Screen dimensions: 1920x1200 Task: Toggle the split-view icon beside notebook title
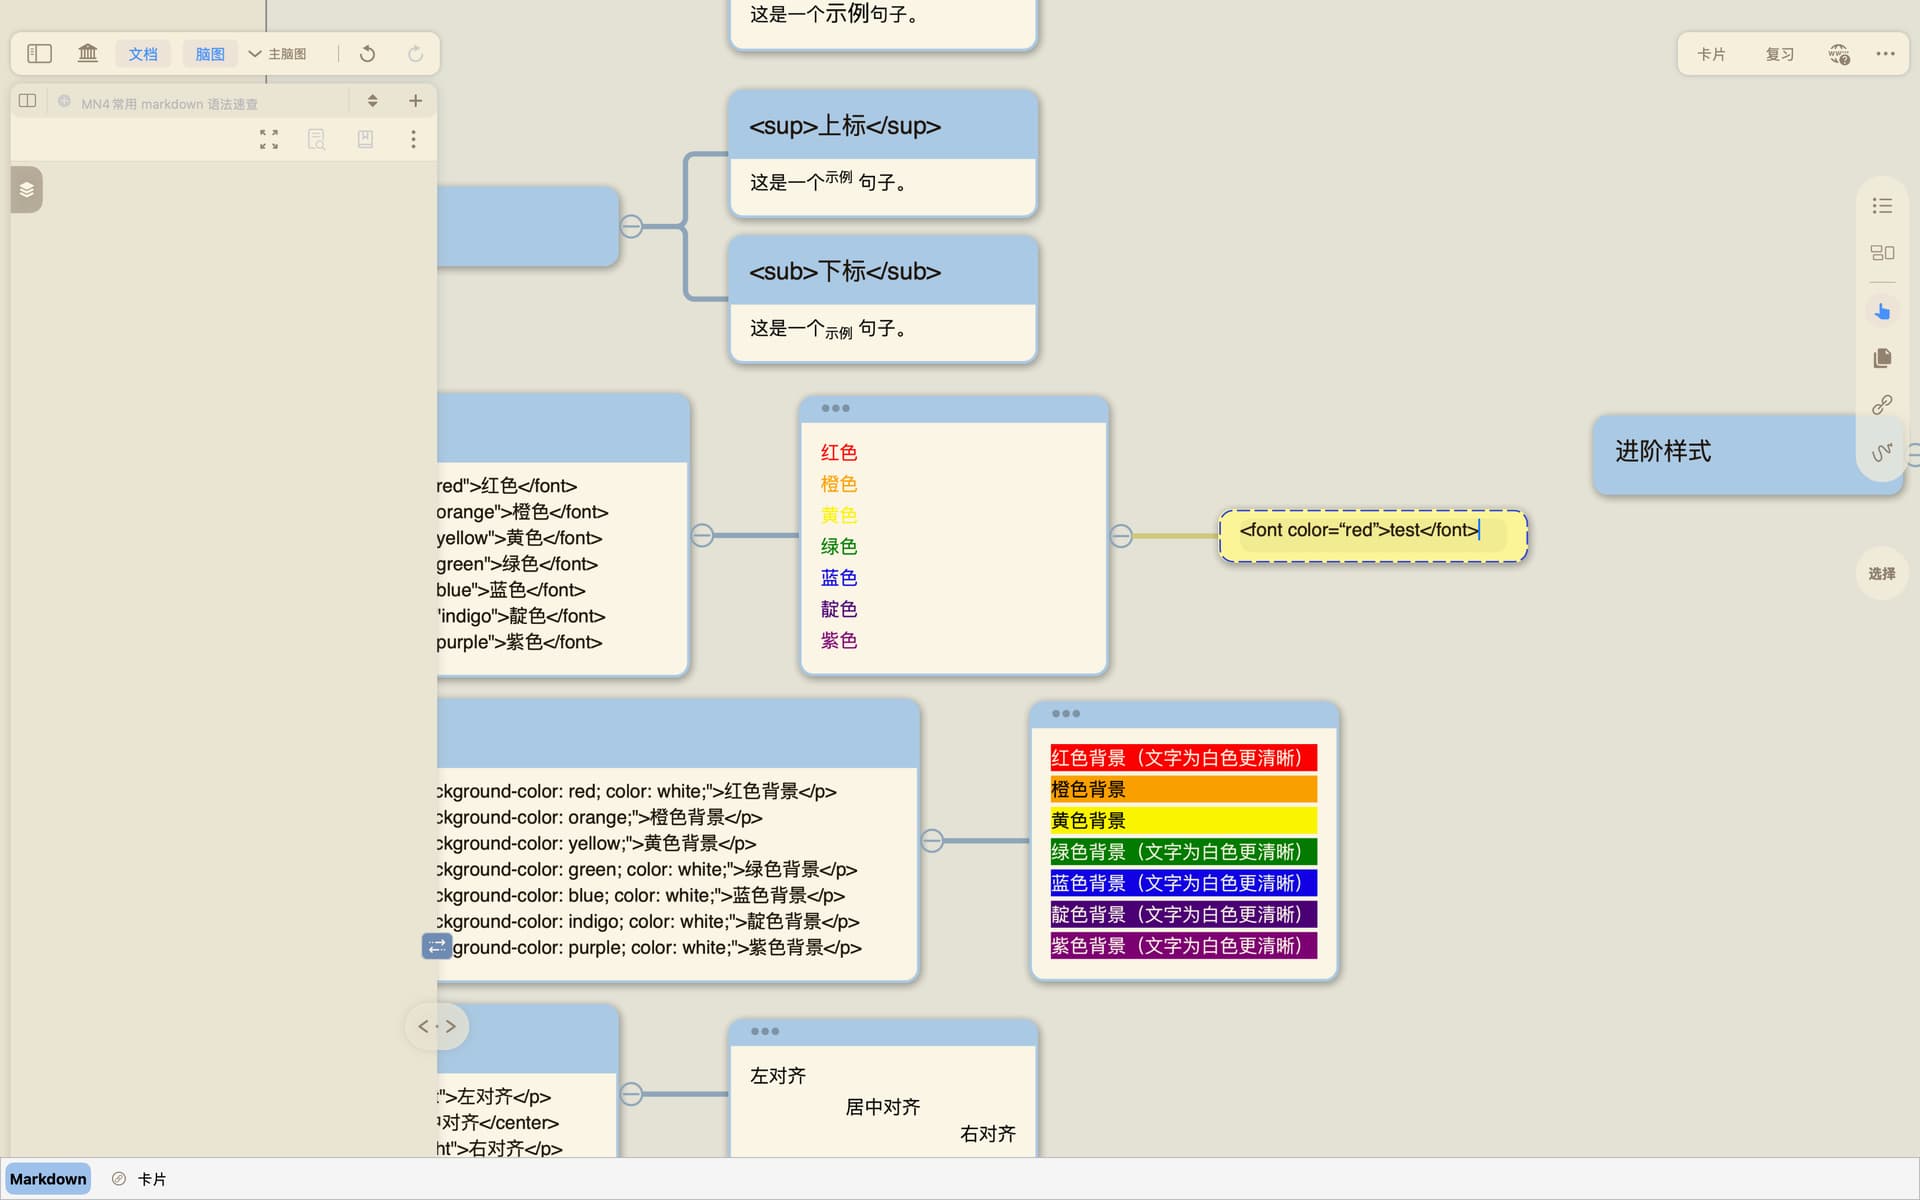point(28,101)
